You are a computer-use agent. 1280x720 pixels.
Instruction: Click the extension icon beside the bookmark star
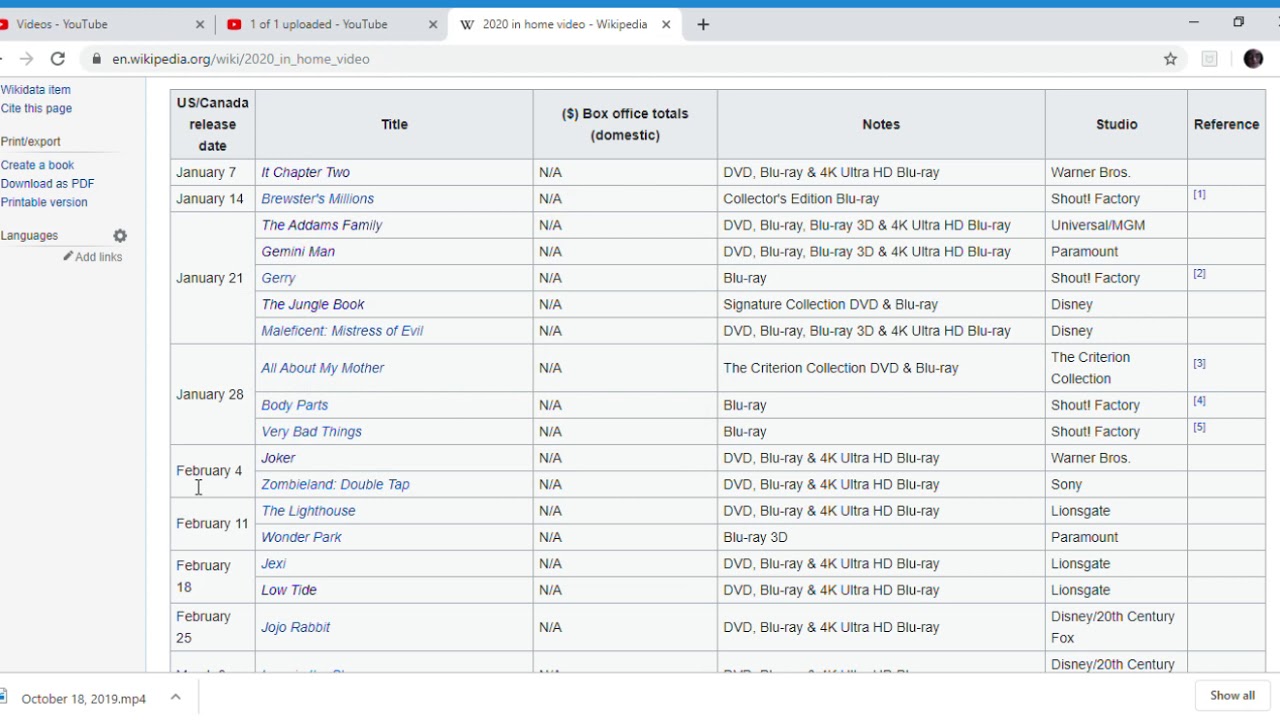pos(1209,59)
